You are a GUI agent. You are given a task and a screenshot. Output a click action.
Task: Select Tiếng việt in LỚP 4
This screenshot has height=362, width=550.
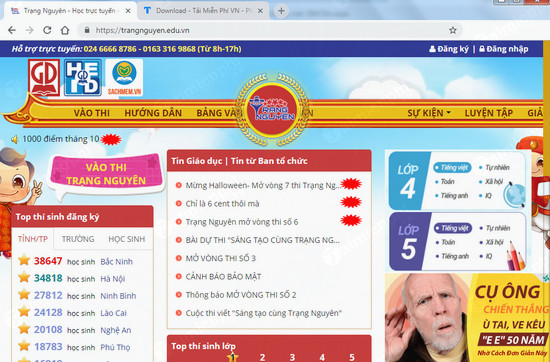[x=452, y=168]
